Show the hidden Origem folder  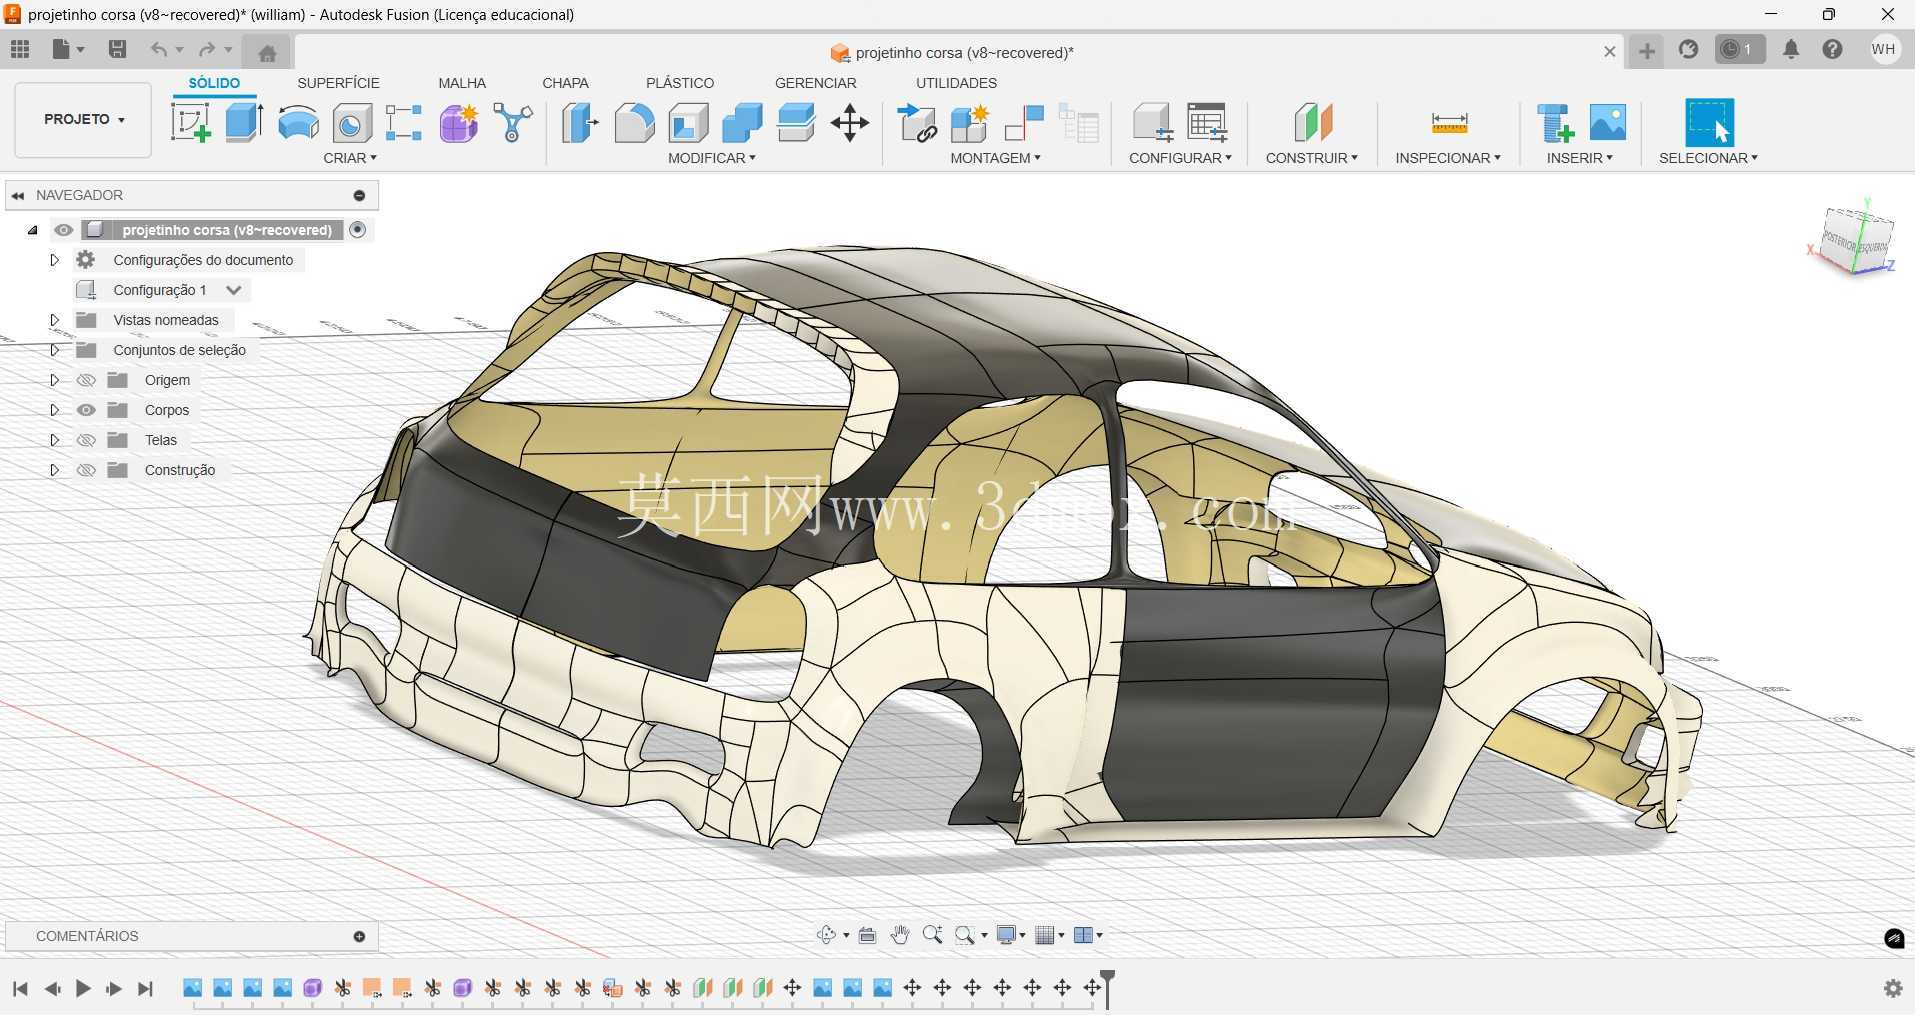click(x=86, y=380)
